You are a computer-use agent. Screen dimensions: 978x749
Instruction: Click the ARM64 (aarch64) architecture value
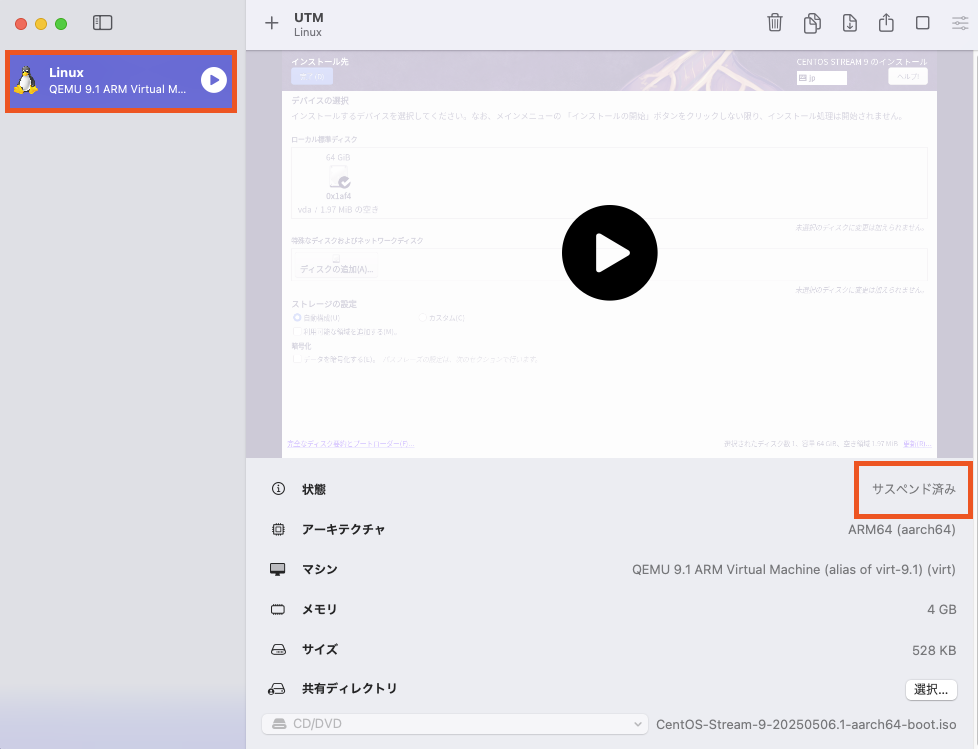pos(901,529)
